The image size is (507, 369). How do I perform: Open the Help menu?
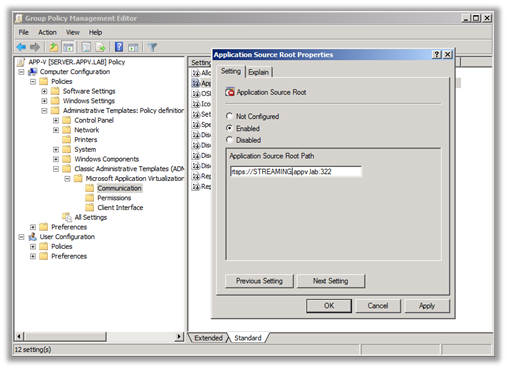click(95, 32)
